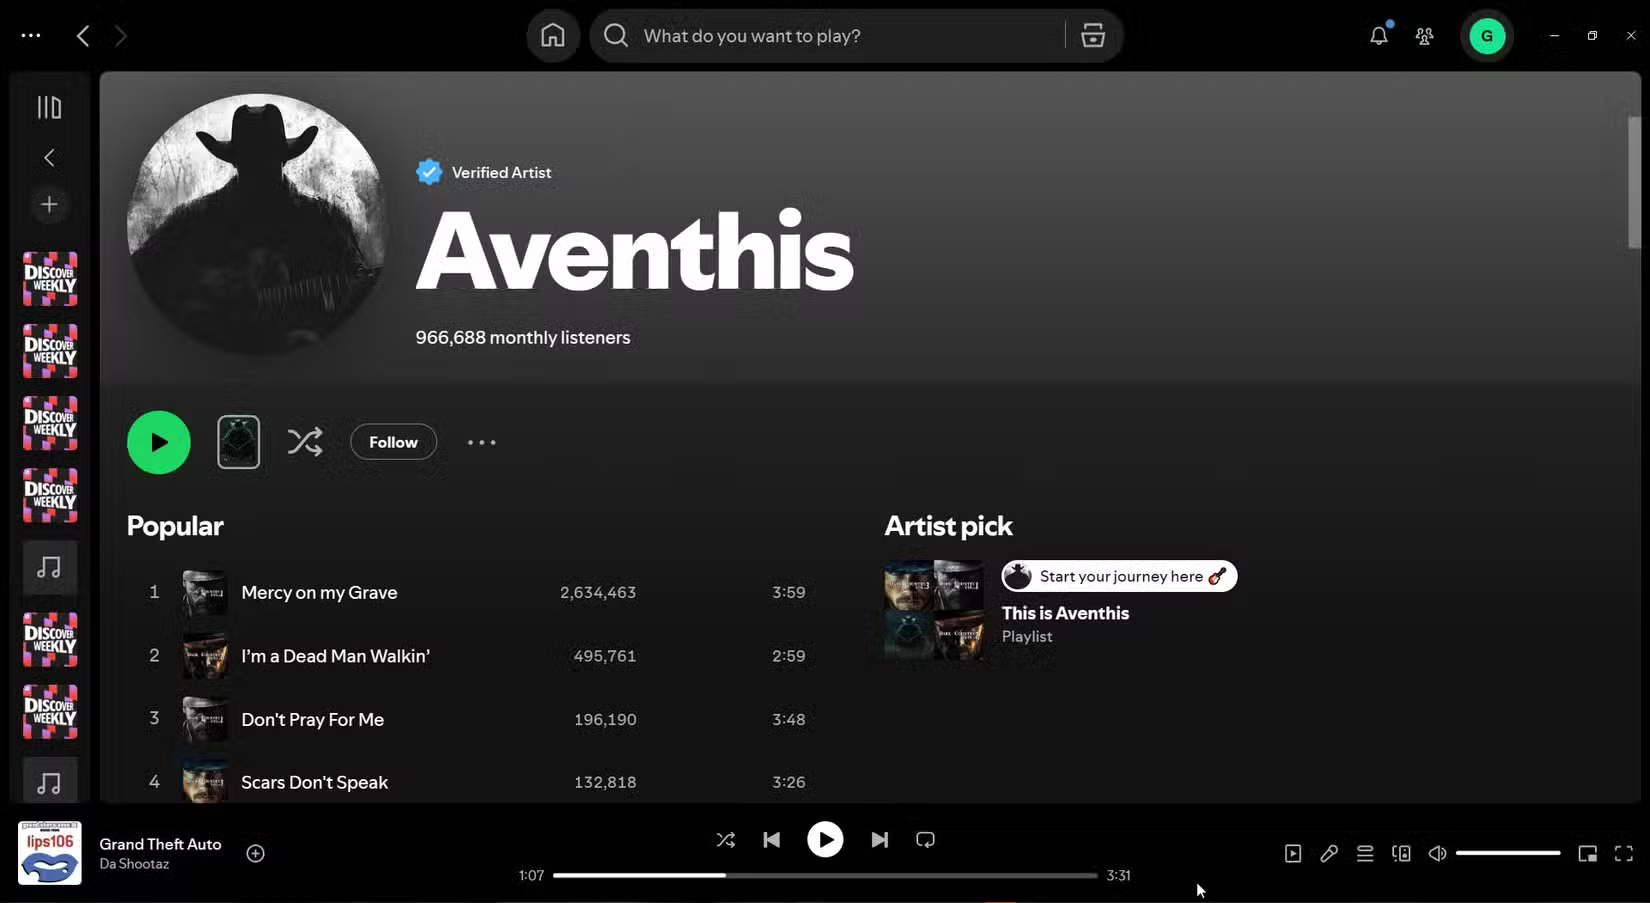This screenshot has height=903, width=1650.
Task: Enter fullscreen mode
Action: (1622, 853)
